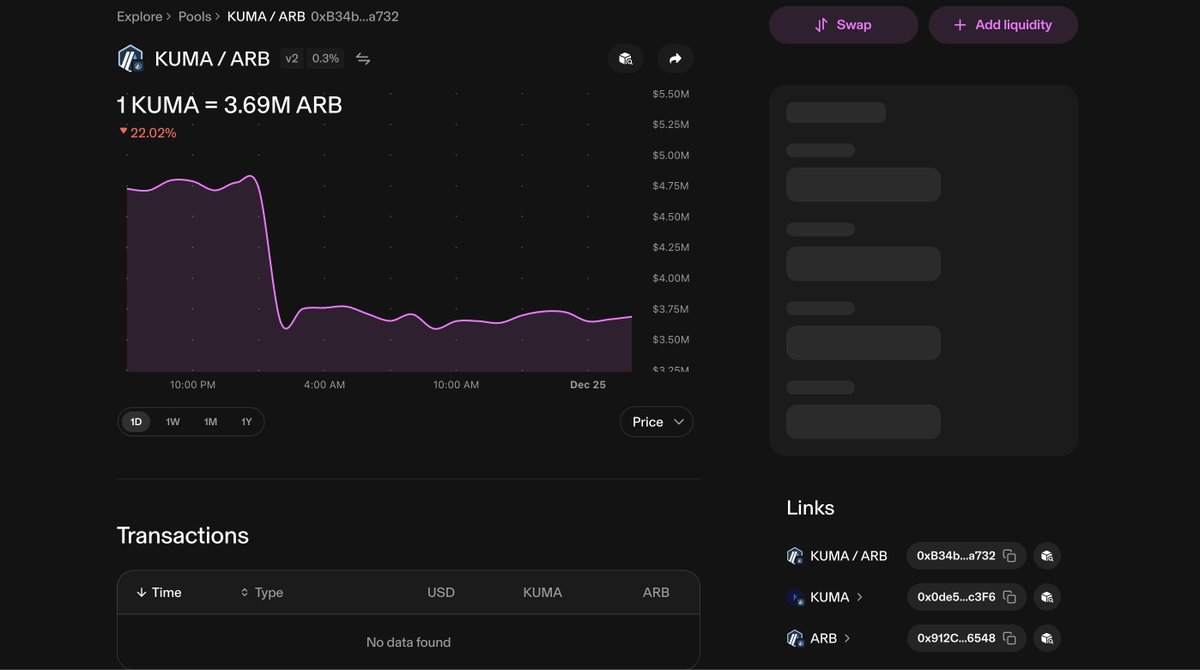Viewport: 1200px width, 670px height.
Task: Click ARB token icon in Links
Action: pos(795,638)
